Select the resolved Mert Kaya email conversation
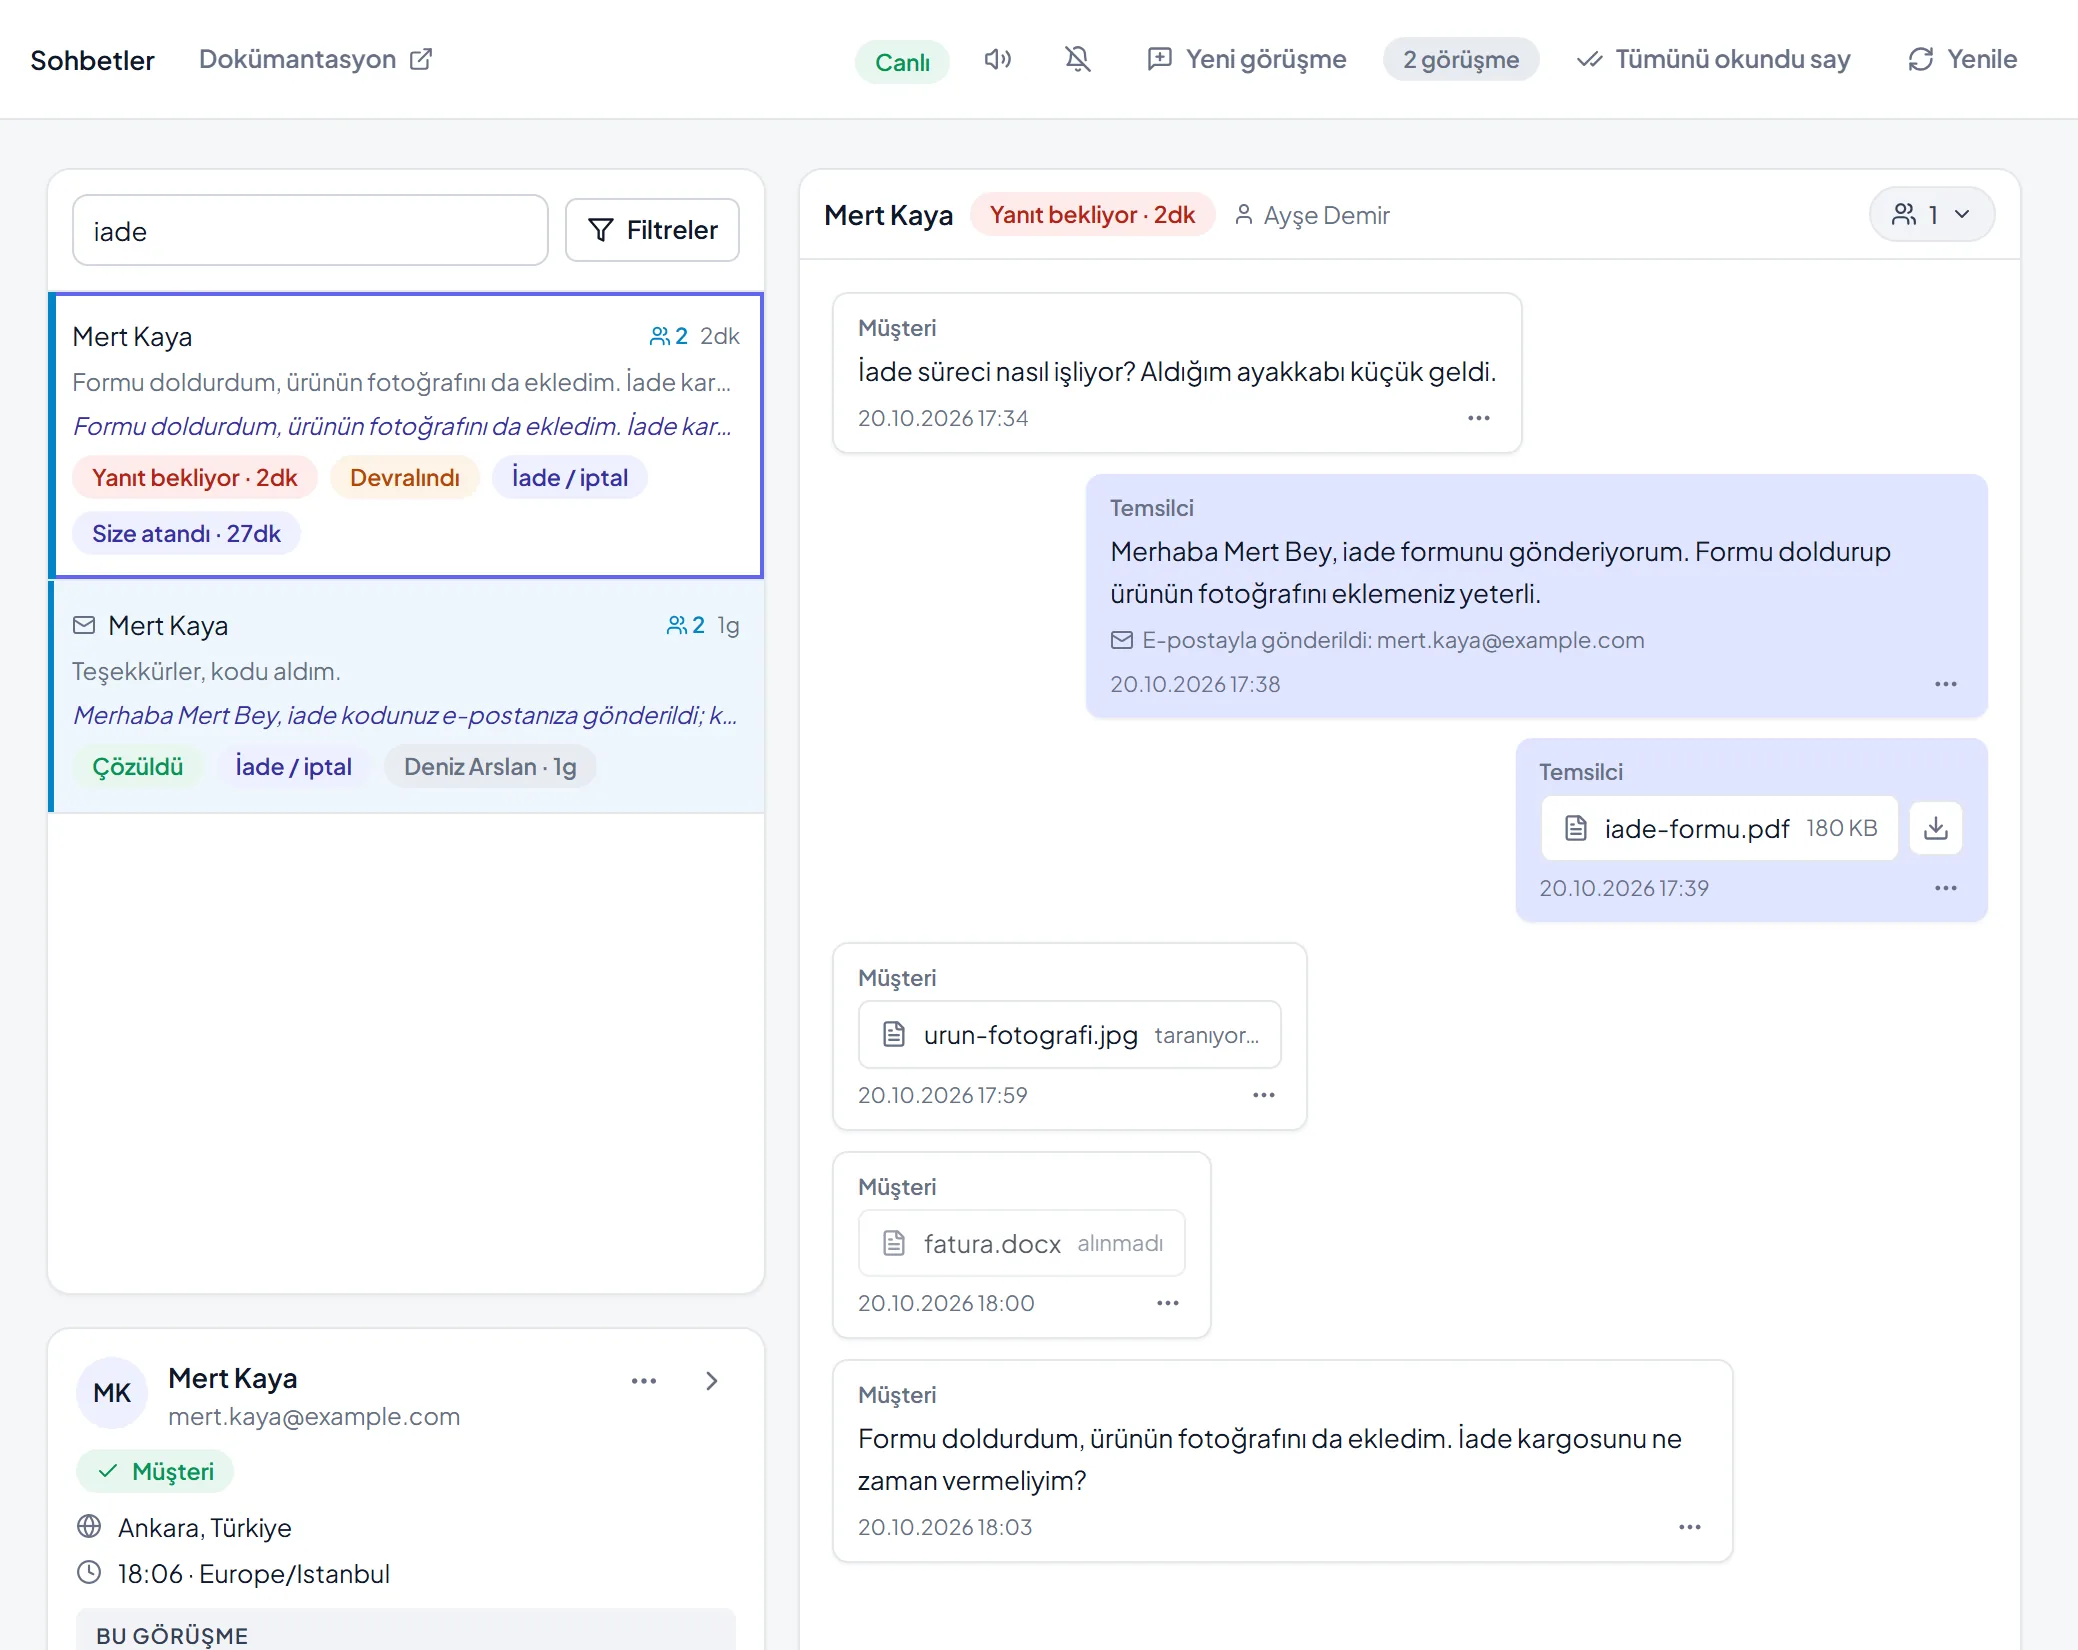 406,696
